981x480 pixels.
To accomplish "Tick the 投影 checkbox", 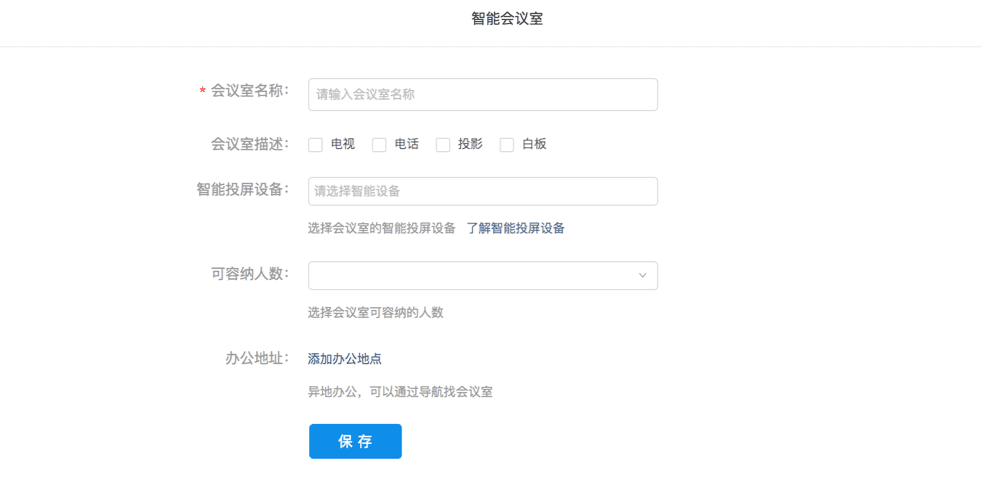I will click(x=443, y=145).
